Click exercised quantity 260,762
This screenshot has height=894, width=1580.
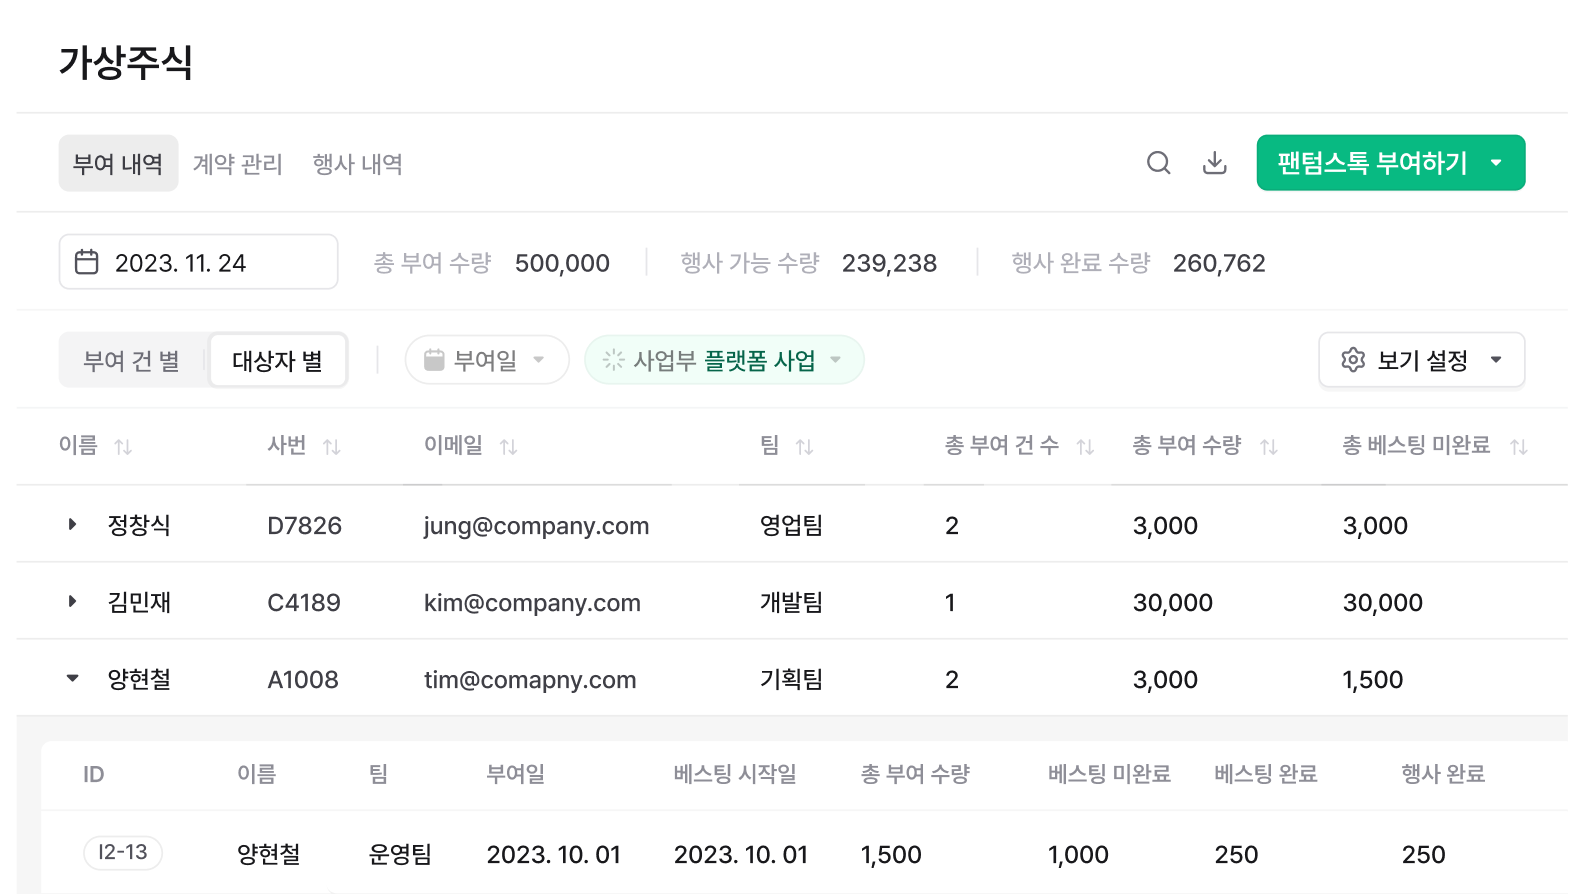click(1219, 263)
